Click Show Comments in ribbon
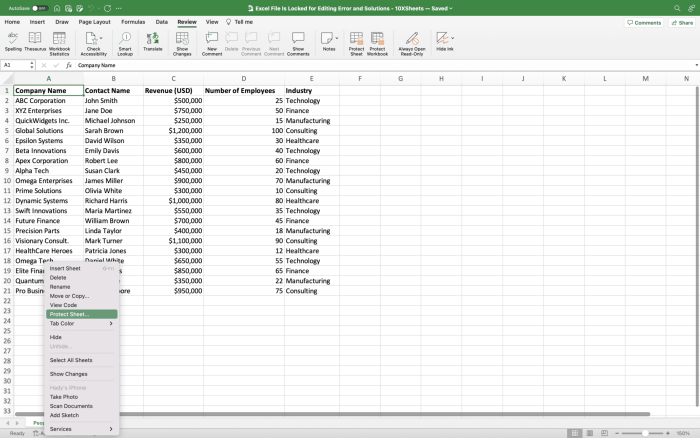This screenshot has height=438, width=700. (x=298, y=40)
